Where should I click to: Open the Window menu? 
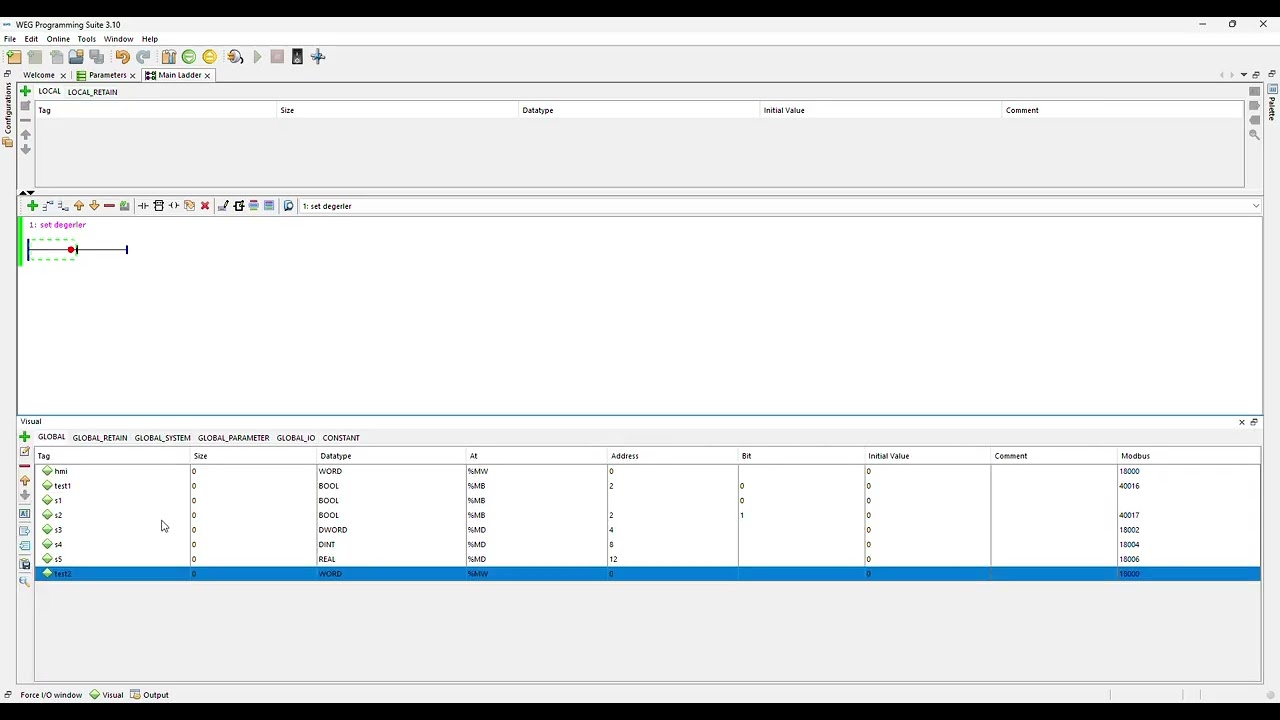[x=118, y=39]
